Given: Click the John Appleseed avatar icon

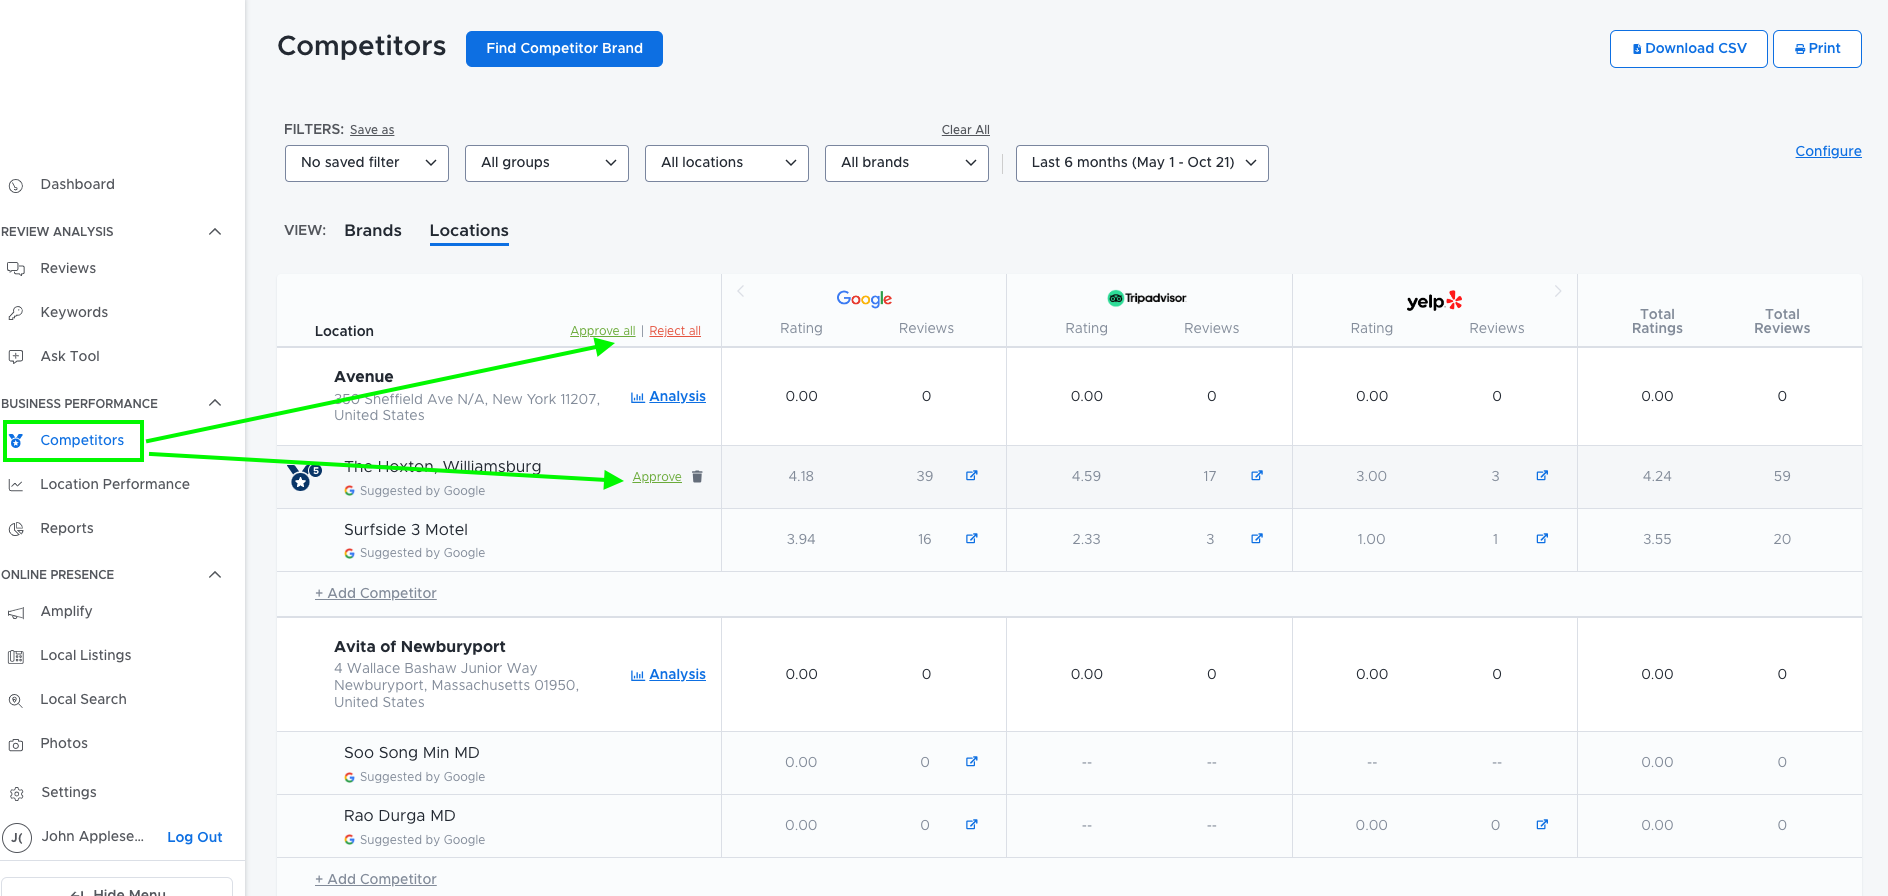Looking at the screenshot, I should click(x=17, y=838).
